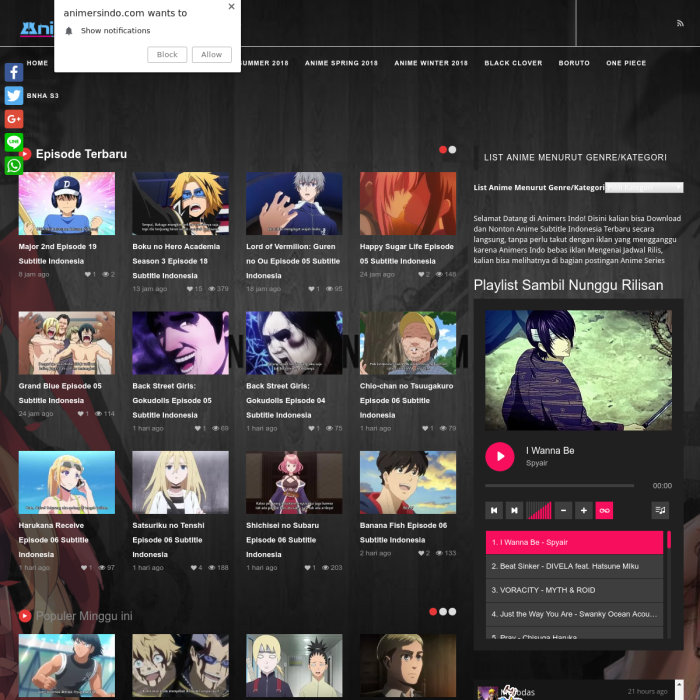Open Pilih Kategori genre dropdown
The height and width of the screenshot is (700, 700).
point(644,188)
